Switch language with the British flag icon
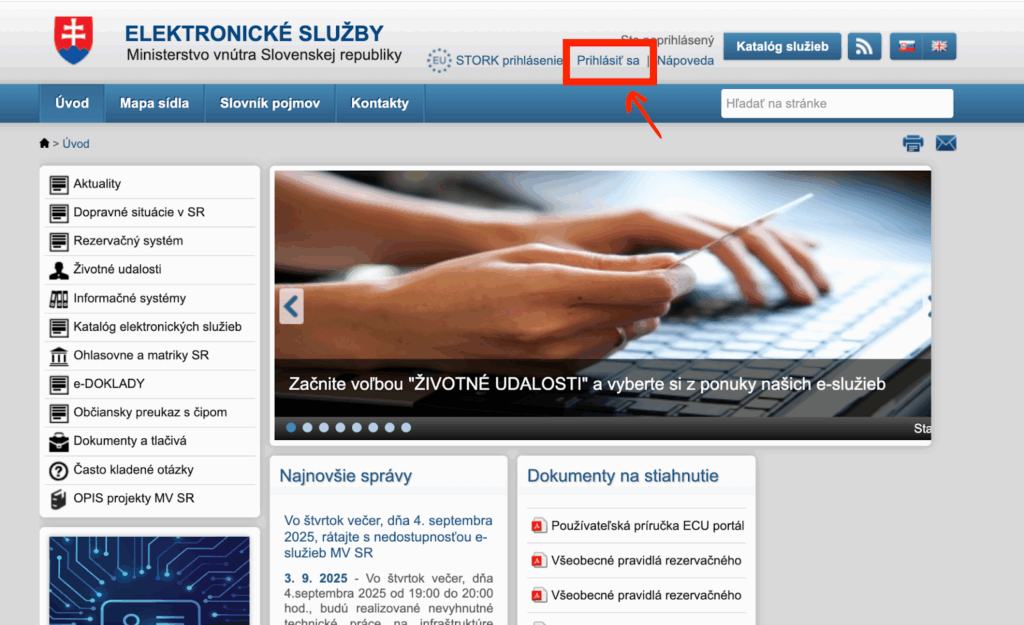Image resolution: width=1024 pixels, height=625 pixels. 939,46
